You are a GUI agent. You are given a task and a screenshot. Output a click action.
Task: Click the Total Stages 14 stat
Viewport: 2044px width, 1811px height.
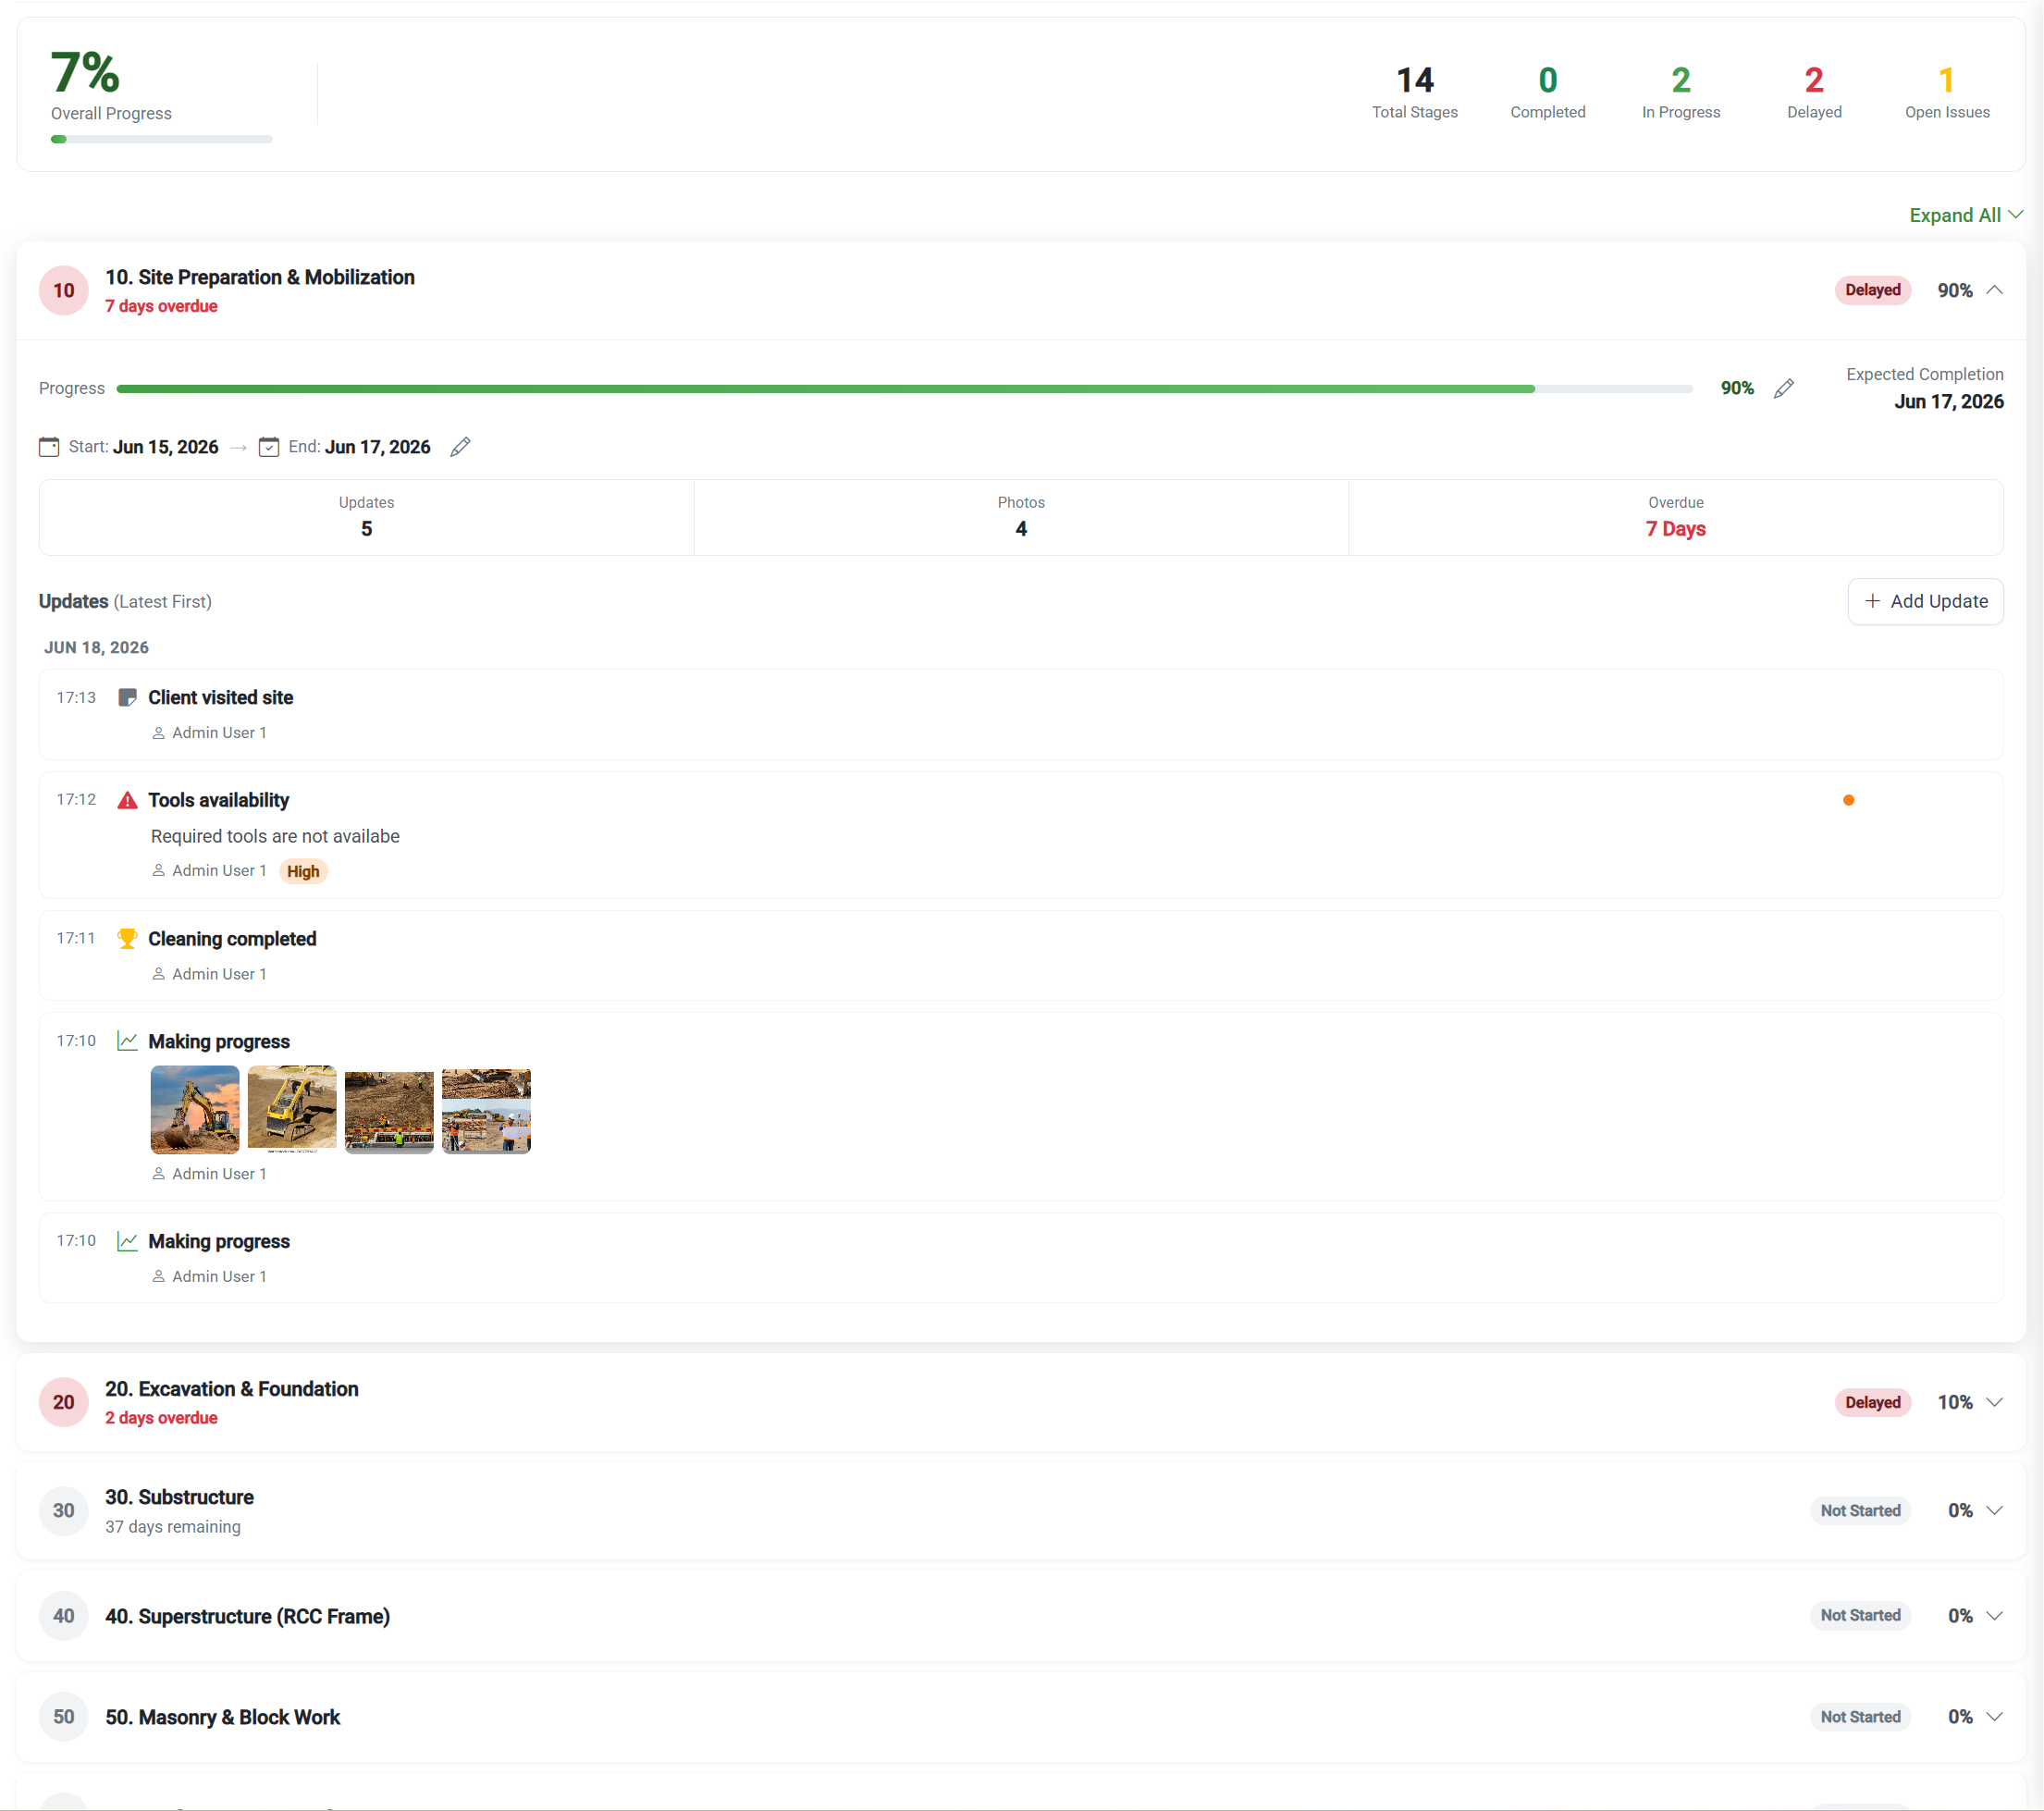click(x=1414, y=92)
